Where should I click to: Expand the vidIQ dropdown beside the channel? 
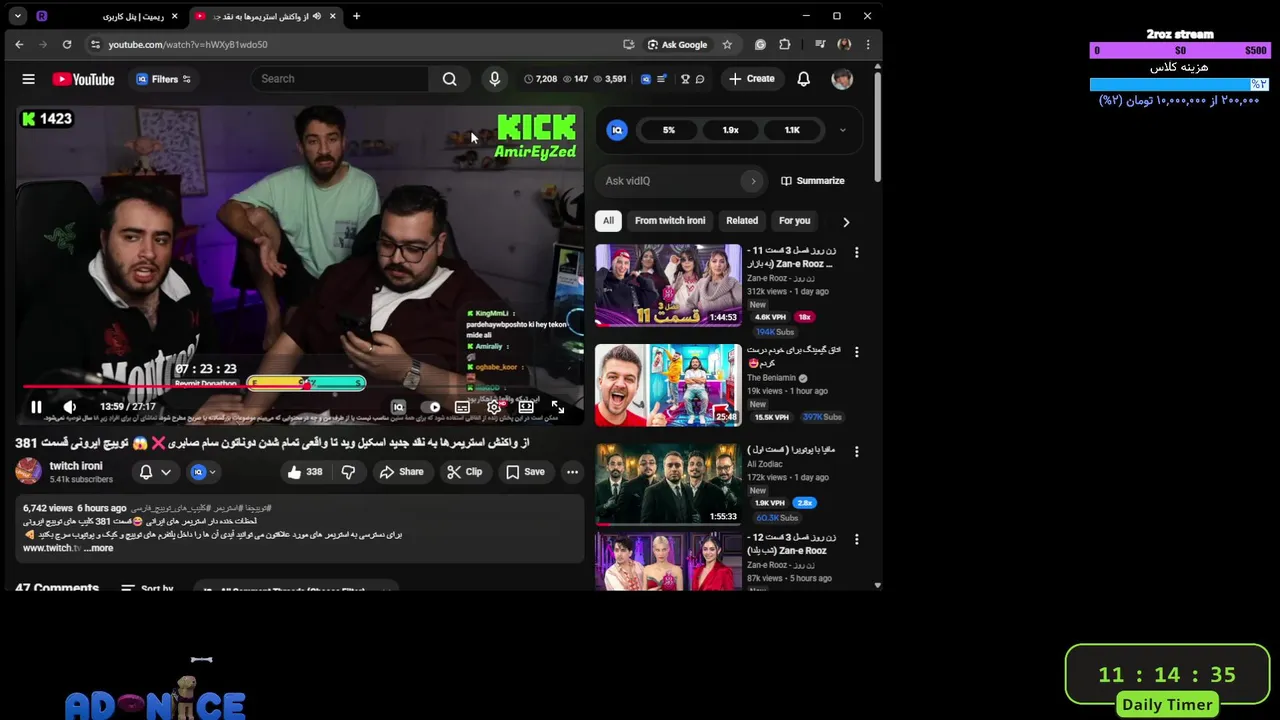click(203, 472)
